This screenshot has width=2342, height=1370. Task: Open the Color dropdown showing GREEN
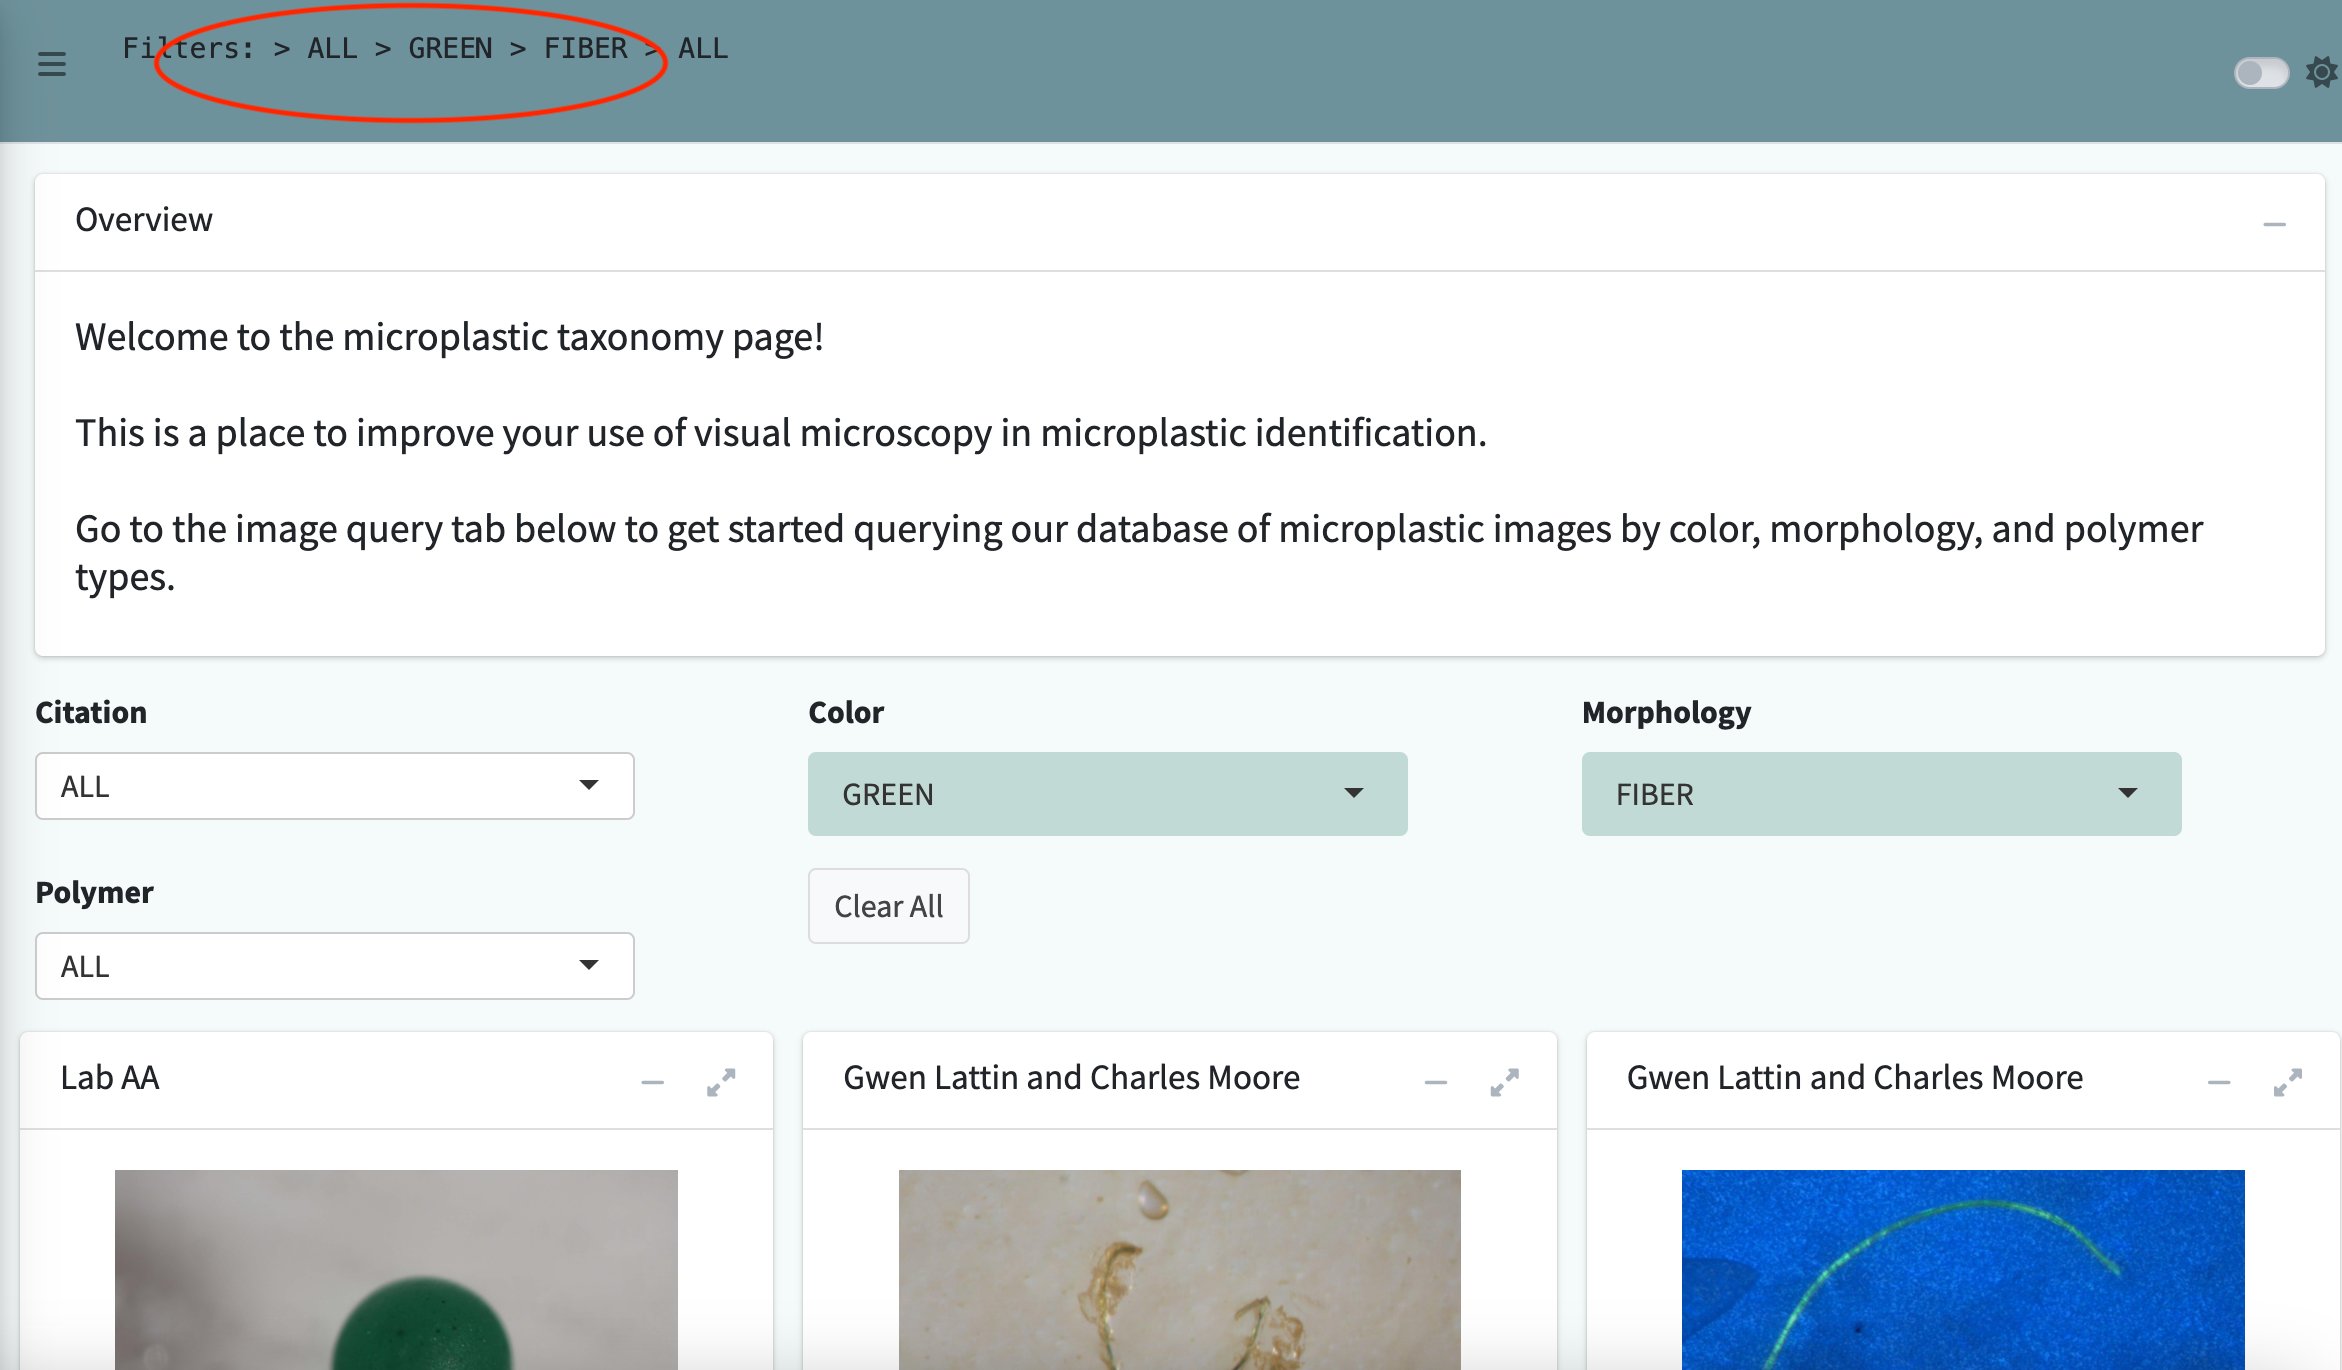1107,794
